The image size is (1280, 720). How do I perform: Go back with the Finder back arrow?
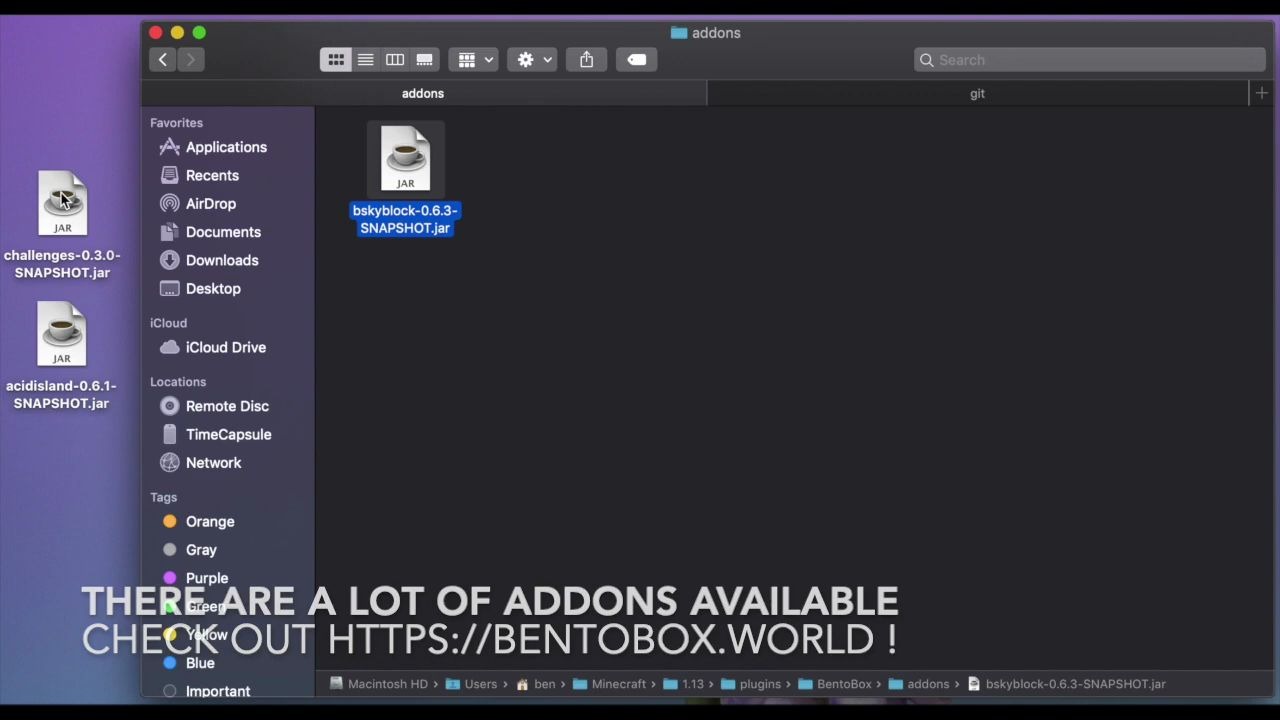click(163, 60)
